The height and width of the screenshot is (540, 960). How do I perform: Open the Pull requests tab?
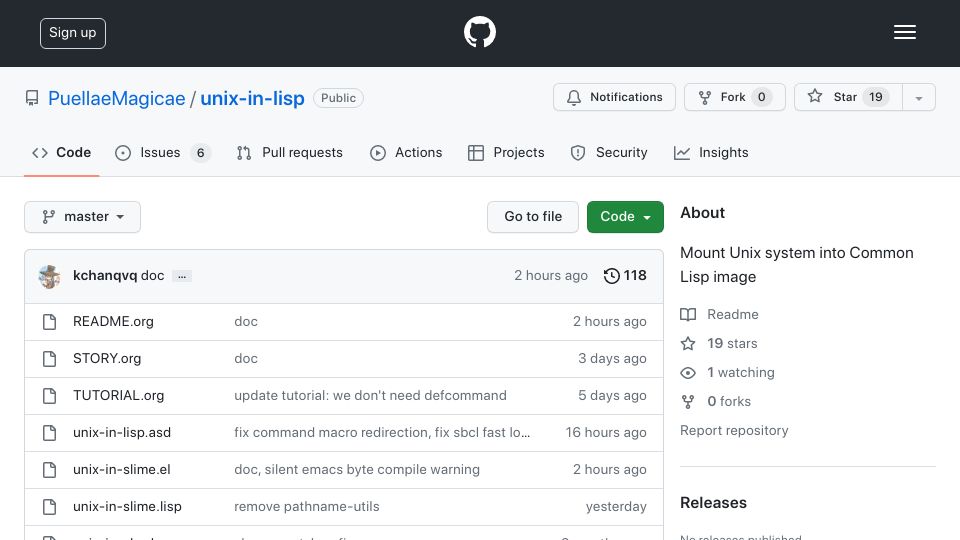tap(290, 152)
